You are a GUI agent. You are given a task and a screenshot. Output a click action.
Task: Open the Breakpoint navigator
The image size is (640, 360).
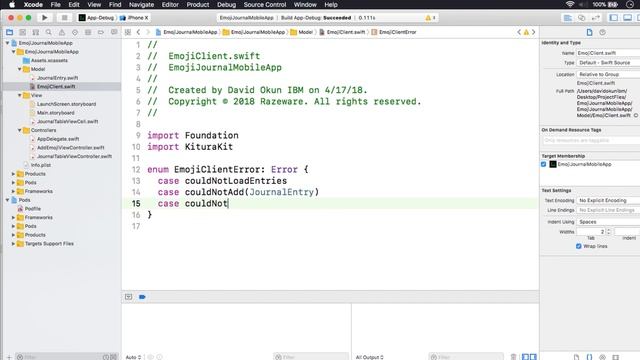click(101, 32)
